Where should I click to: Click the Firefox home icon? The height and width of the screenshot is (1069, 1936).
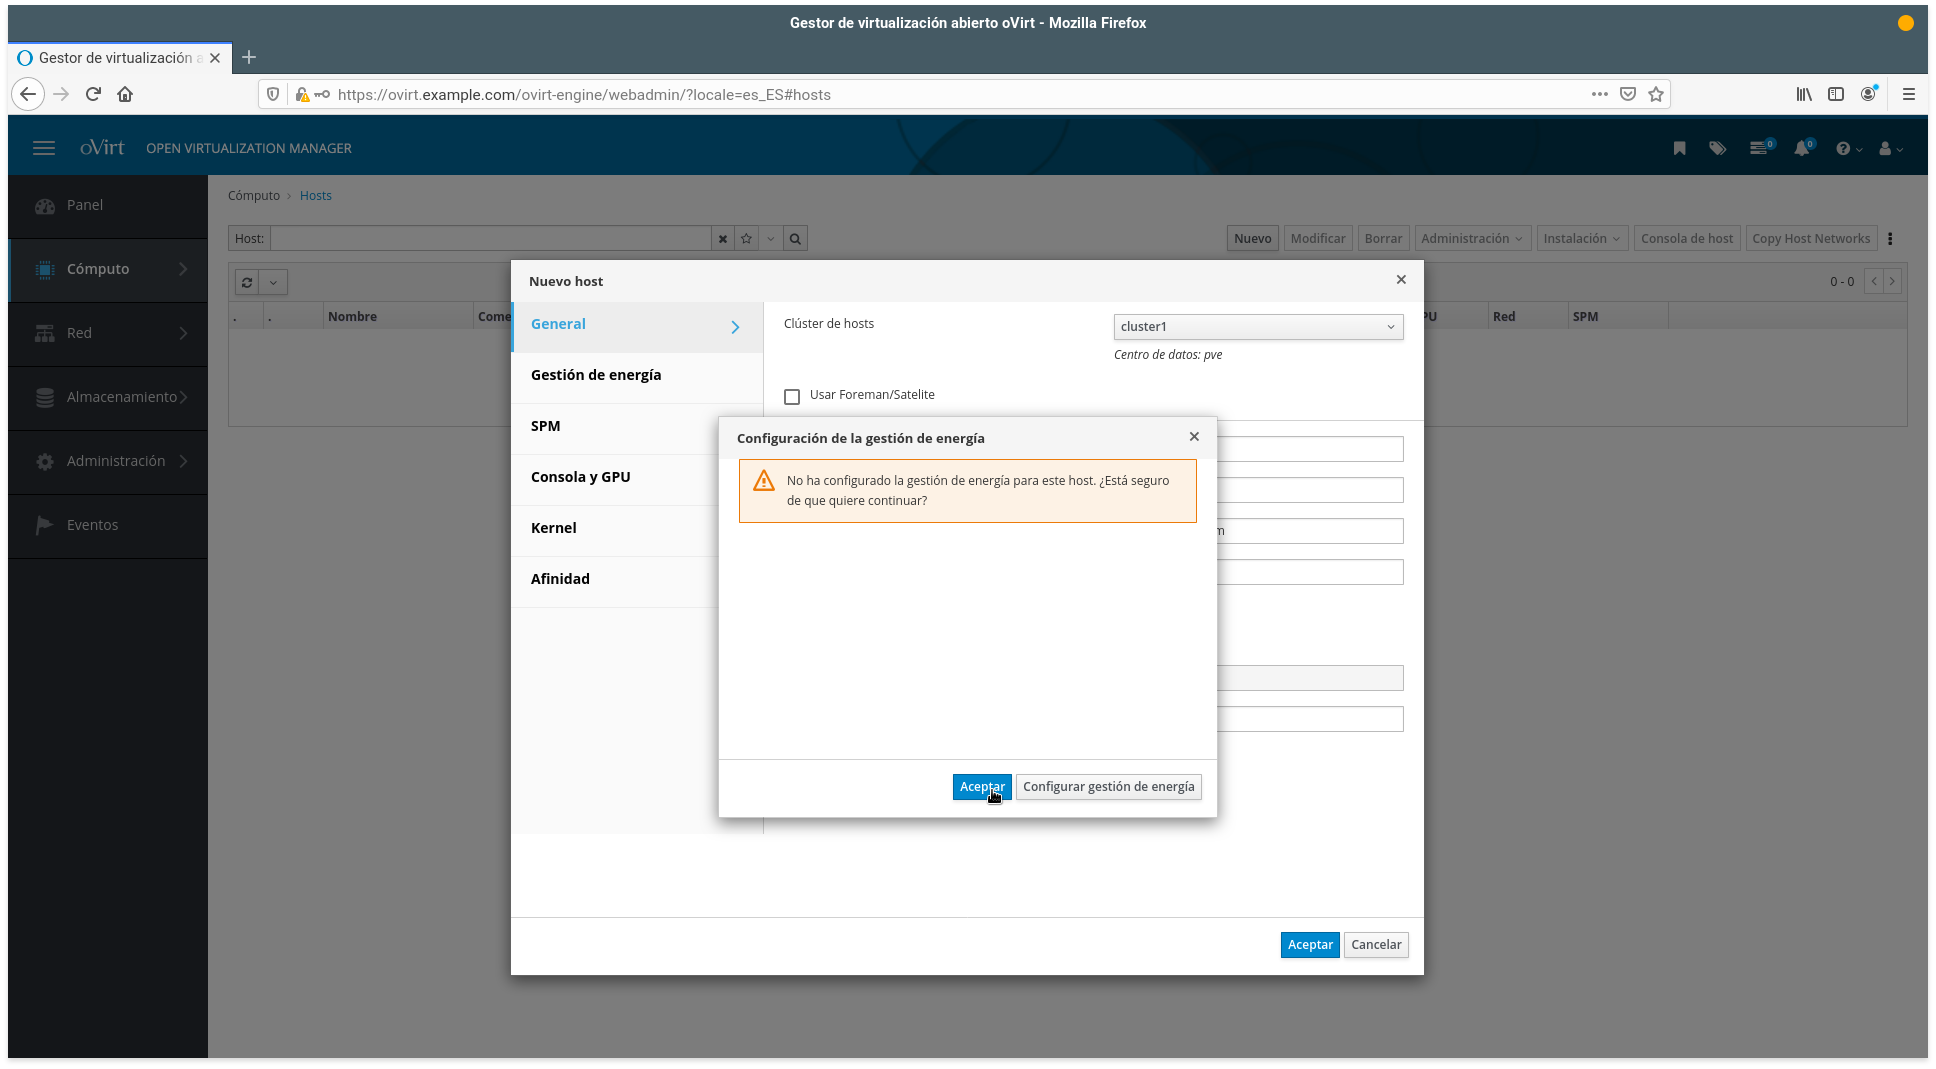click(x=125, y=94)
